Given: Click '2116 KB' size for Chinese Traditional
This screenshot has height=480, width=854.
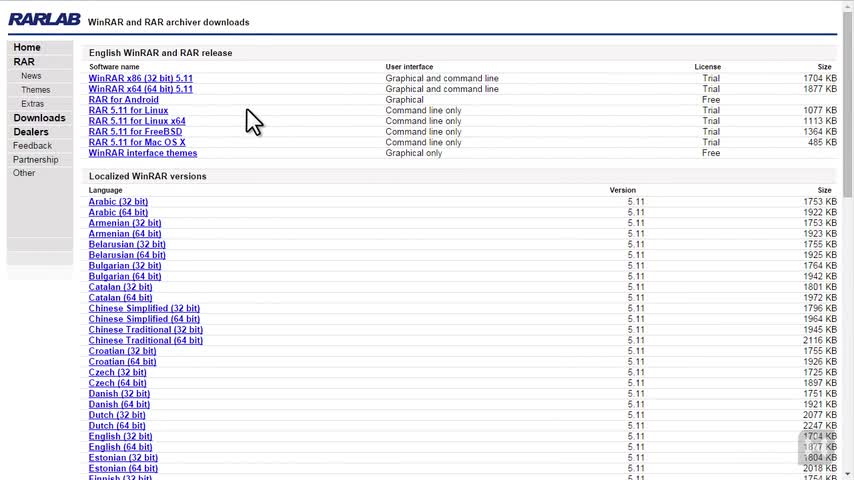Looking at the screenshot, I should (x=820, y=340).
